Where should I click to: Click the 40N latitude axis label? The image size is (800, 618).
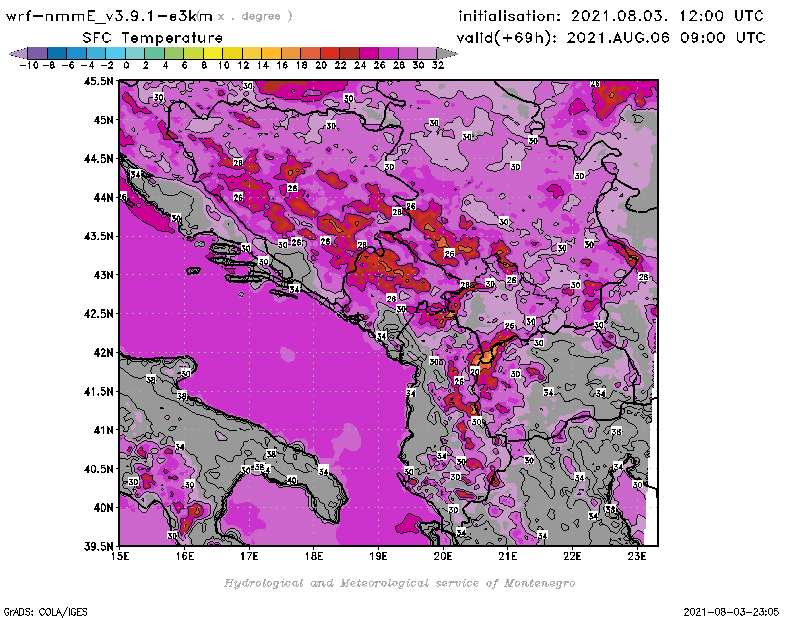[103, 508]
